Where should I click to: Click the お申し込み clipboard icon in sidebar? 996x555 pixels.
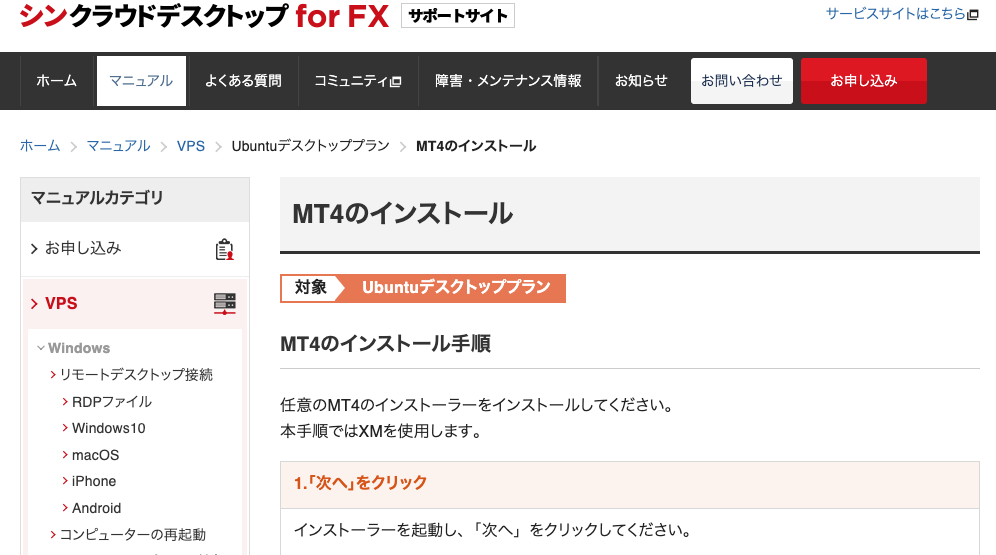tap(224, 250)
